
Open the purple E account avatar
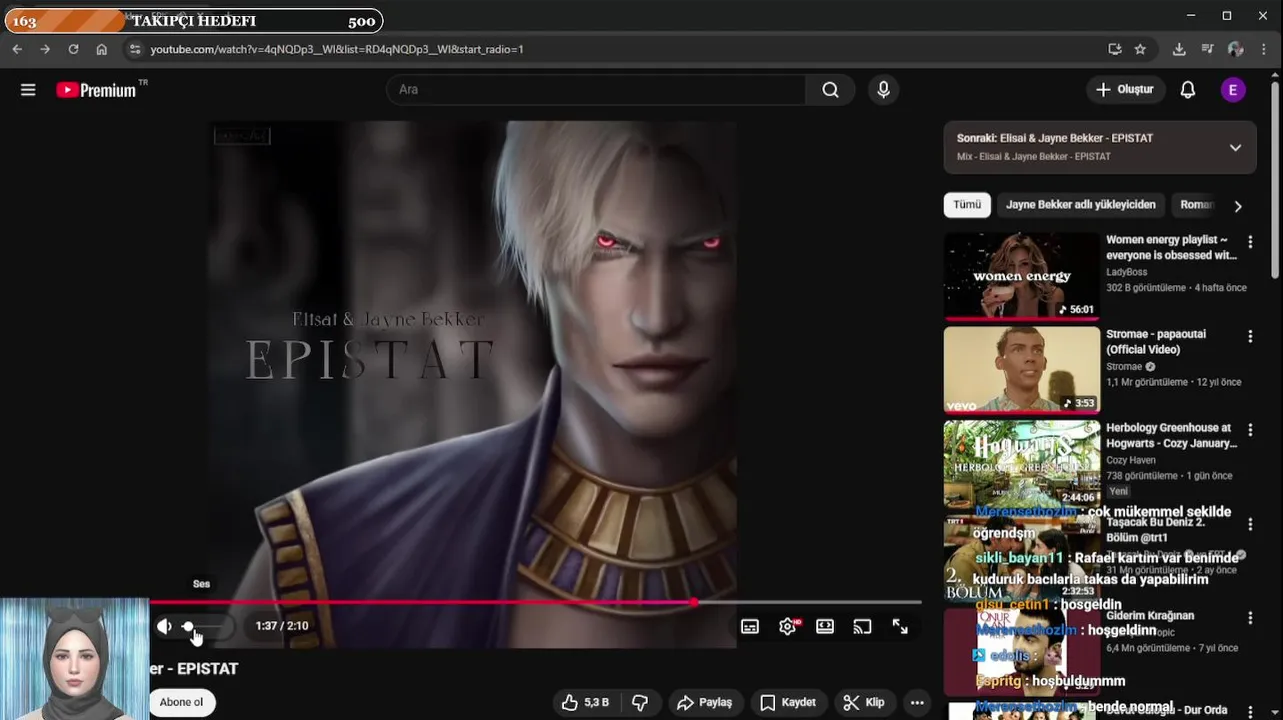(1232, 90)
